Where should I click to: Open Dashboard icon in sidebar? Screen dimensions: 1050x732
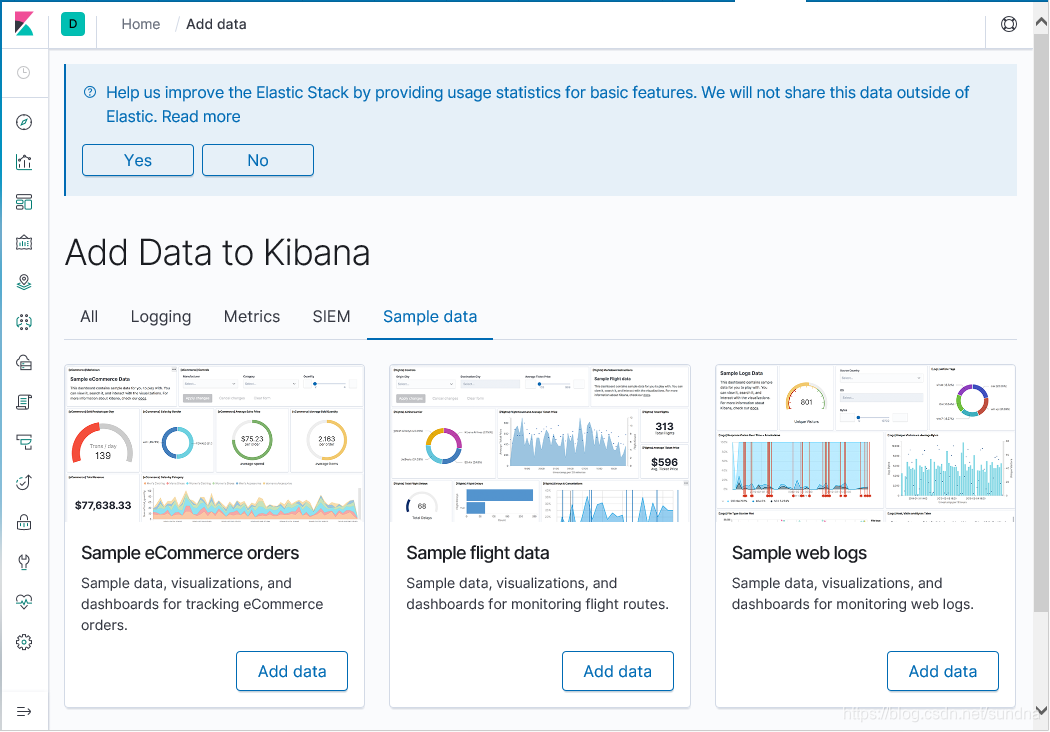(x=24, y=202)
